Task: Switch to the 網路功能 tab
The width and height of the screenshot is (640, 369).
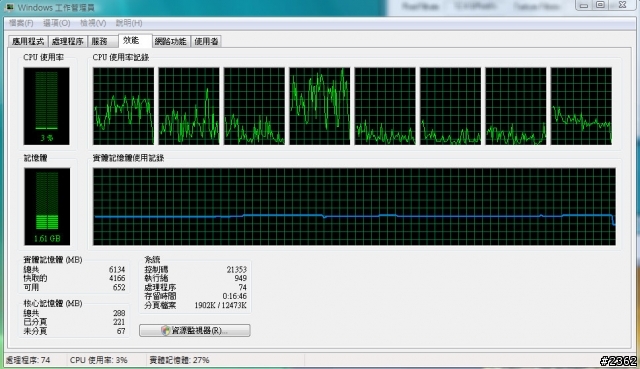Action: click(171, 41)
